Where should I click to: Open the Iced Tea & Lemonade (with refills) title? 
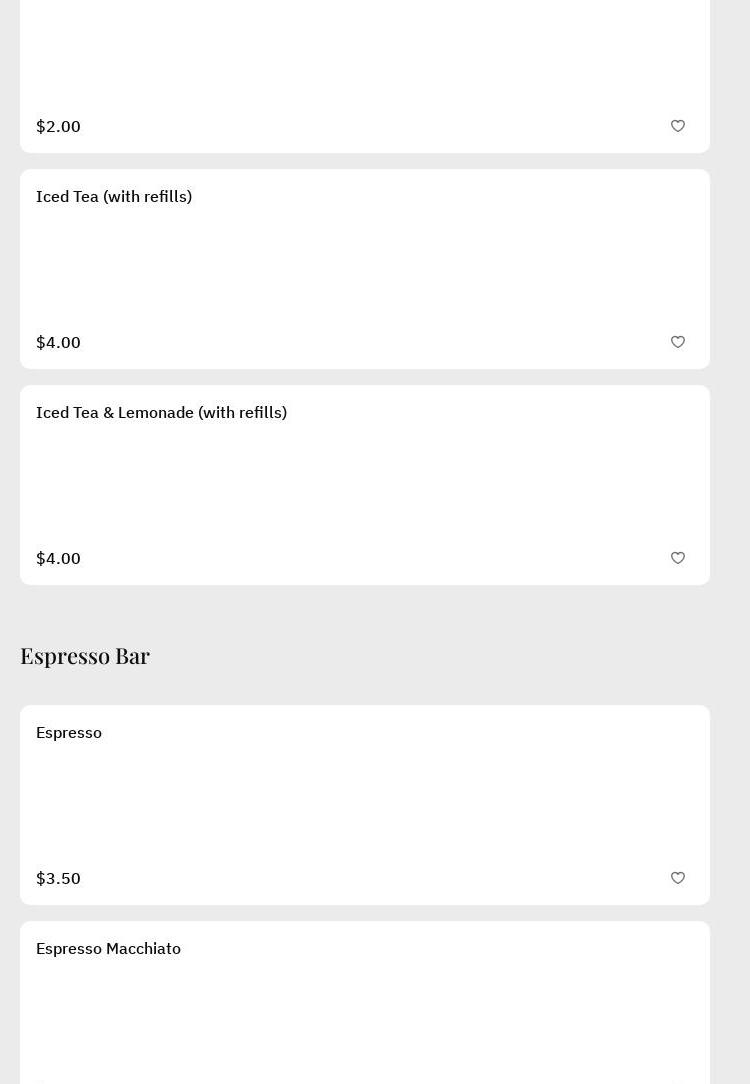[161, 413]
